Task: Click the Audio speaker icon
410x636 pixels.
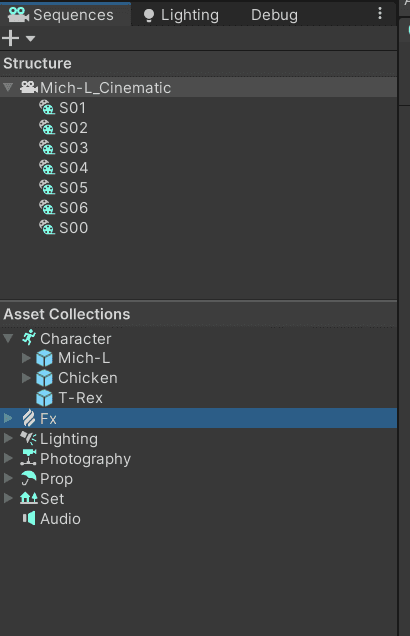Action: coord(29,518)
